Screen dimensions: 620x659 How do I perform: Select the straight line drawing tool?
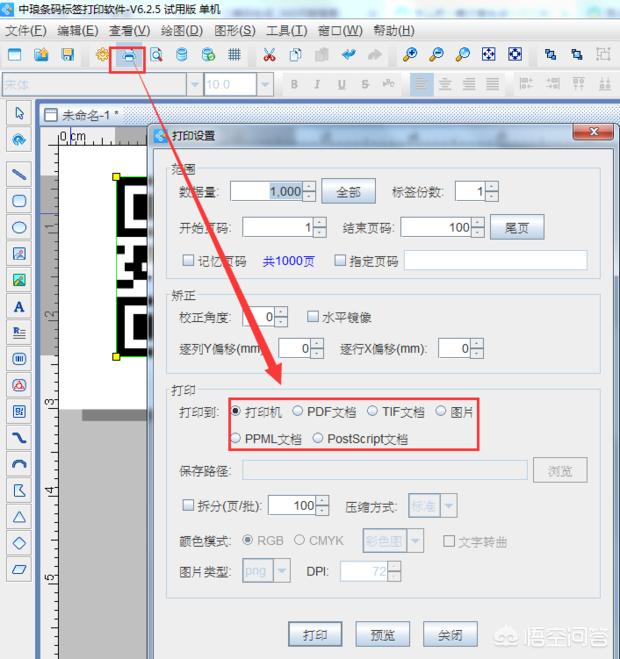click(19, 174)
